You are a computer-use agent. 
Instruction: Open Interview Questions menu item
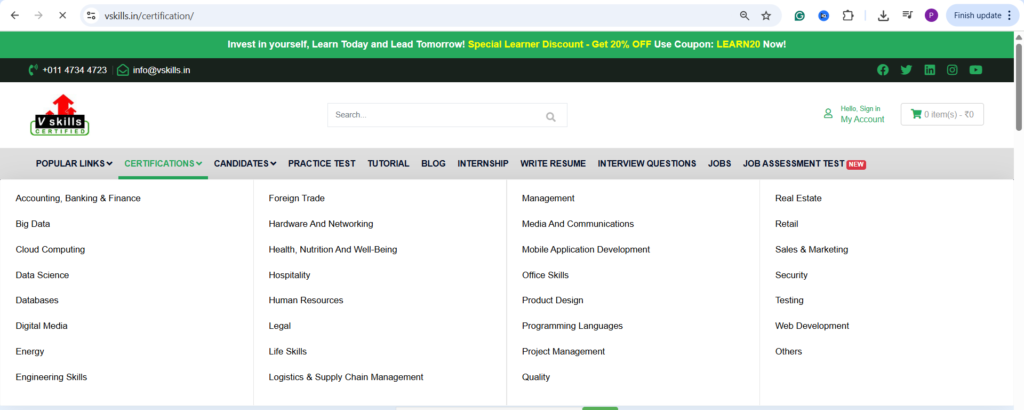(647, 164)
